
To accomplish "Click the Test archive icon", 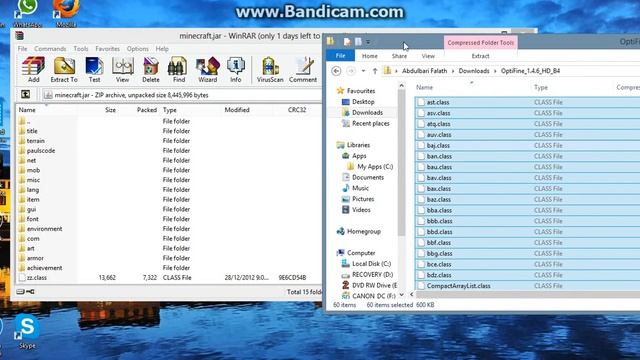I will coord(94,69).
